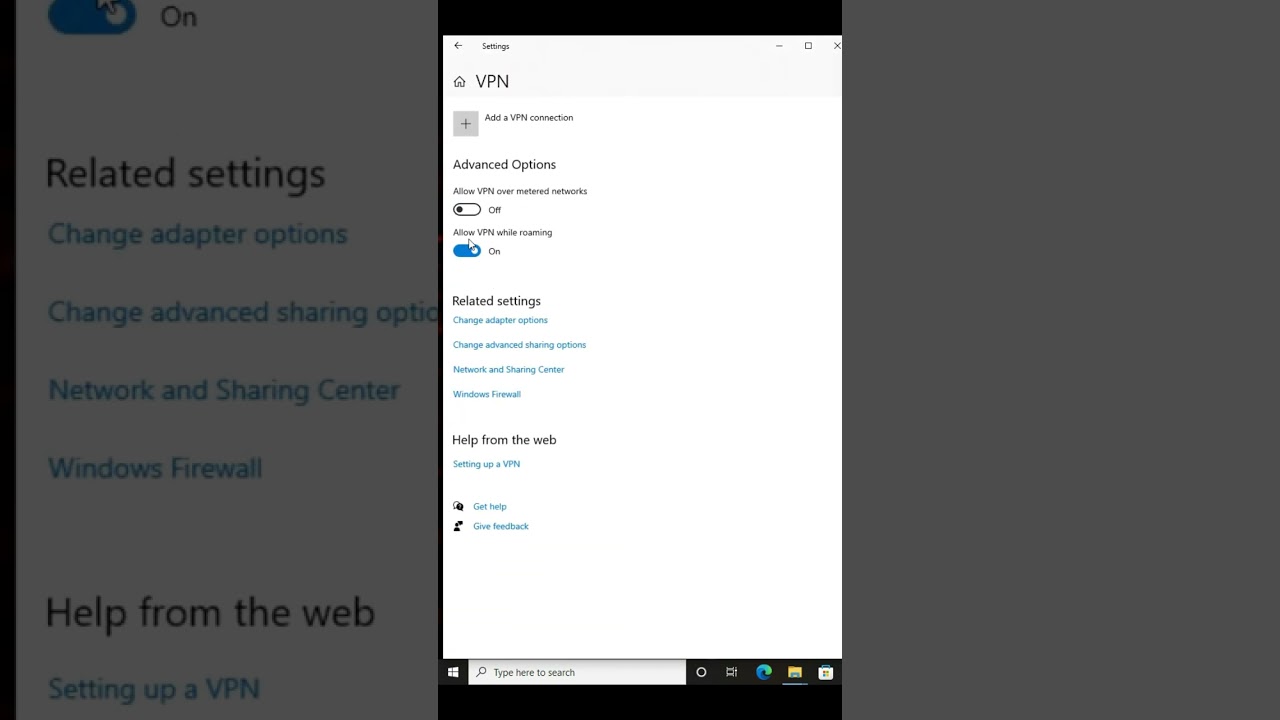Click the 'Allow VPN while roaming' label
This screenshot has height=720, width=1280.
[502, 232]
